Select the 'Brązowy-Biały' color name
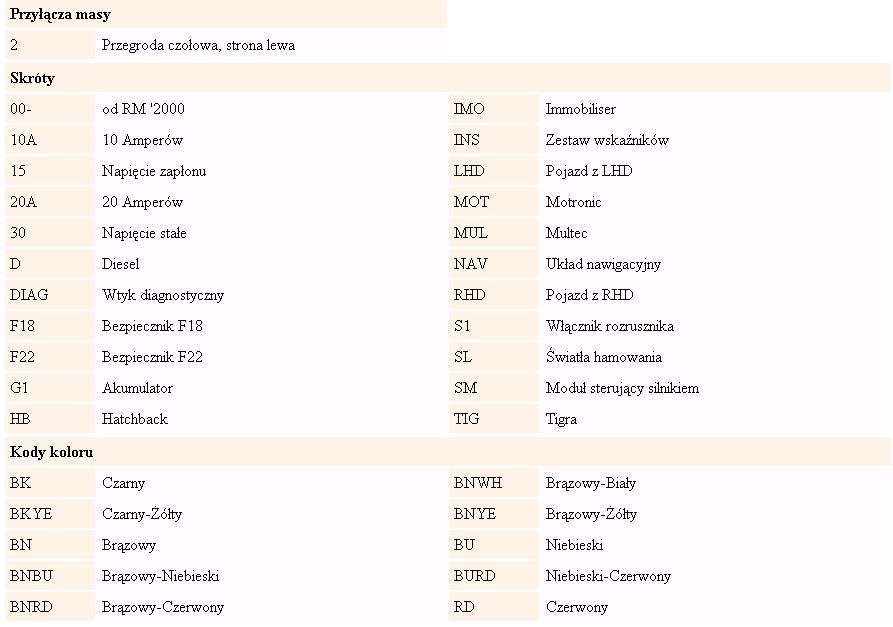This screenshot has width=893, height=627. (591, 483)
